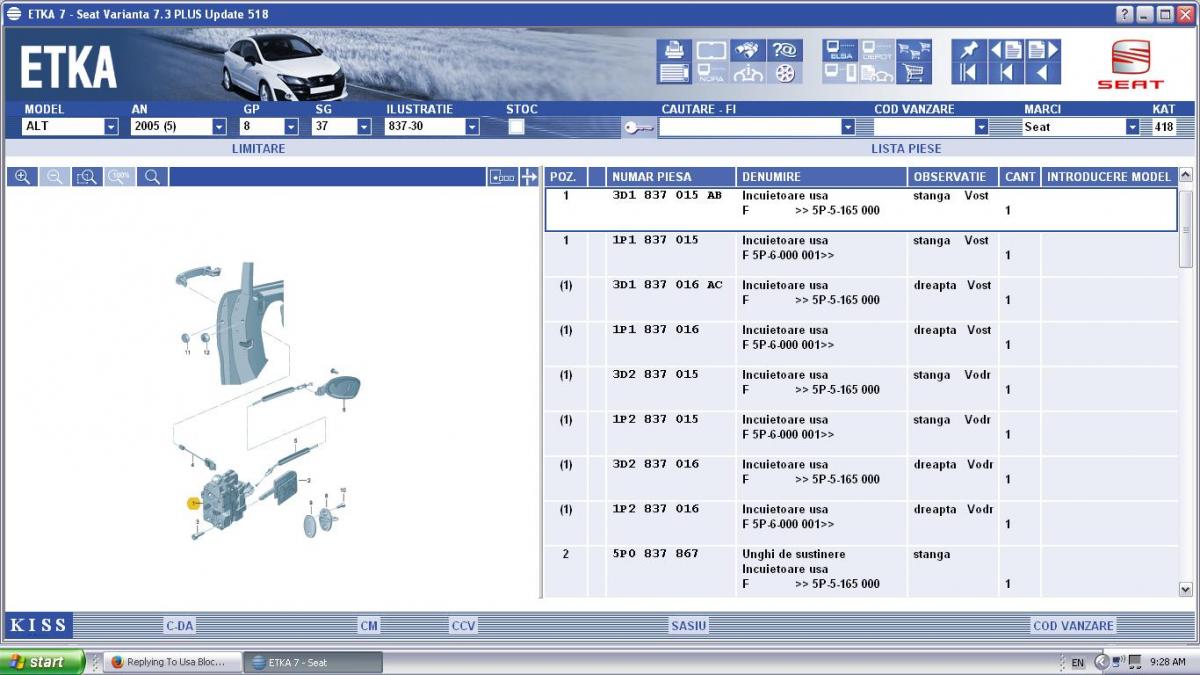Click the COD VANZARE button at bottom

[1072, 626]
